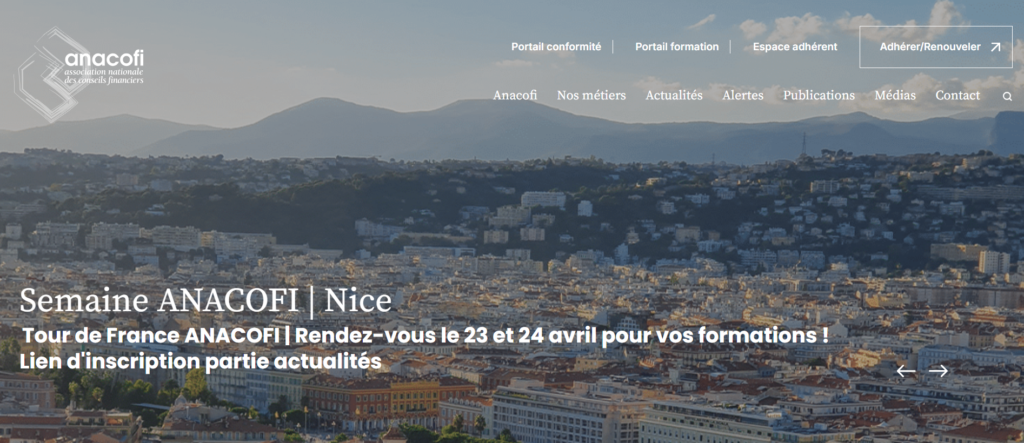Click the Lien d'inscription partie actualités text
1024x443 pixels.
201,361
